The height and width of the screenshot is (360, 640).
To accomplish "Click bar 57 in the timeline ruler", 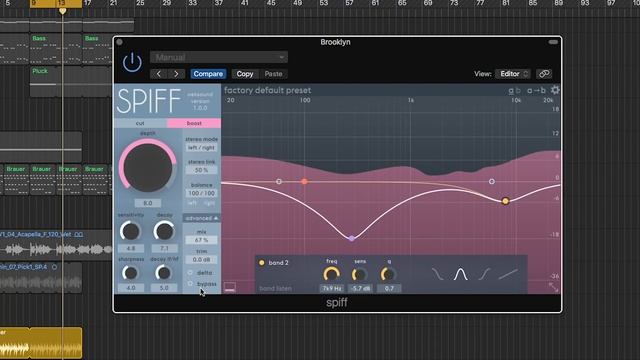I will pyautogui.click(x=349, y=3).
